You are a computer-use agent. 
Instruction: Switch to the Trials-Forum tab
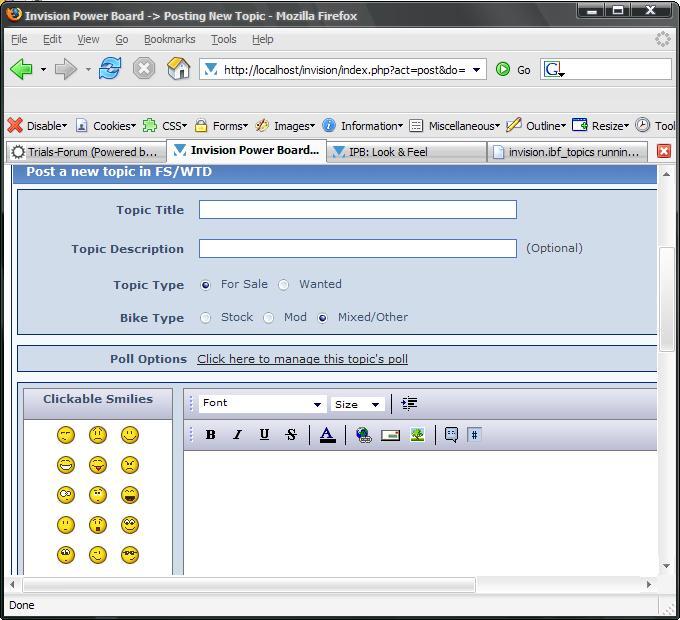click(x=86, y=152)
